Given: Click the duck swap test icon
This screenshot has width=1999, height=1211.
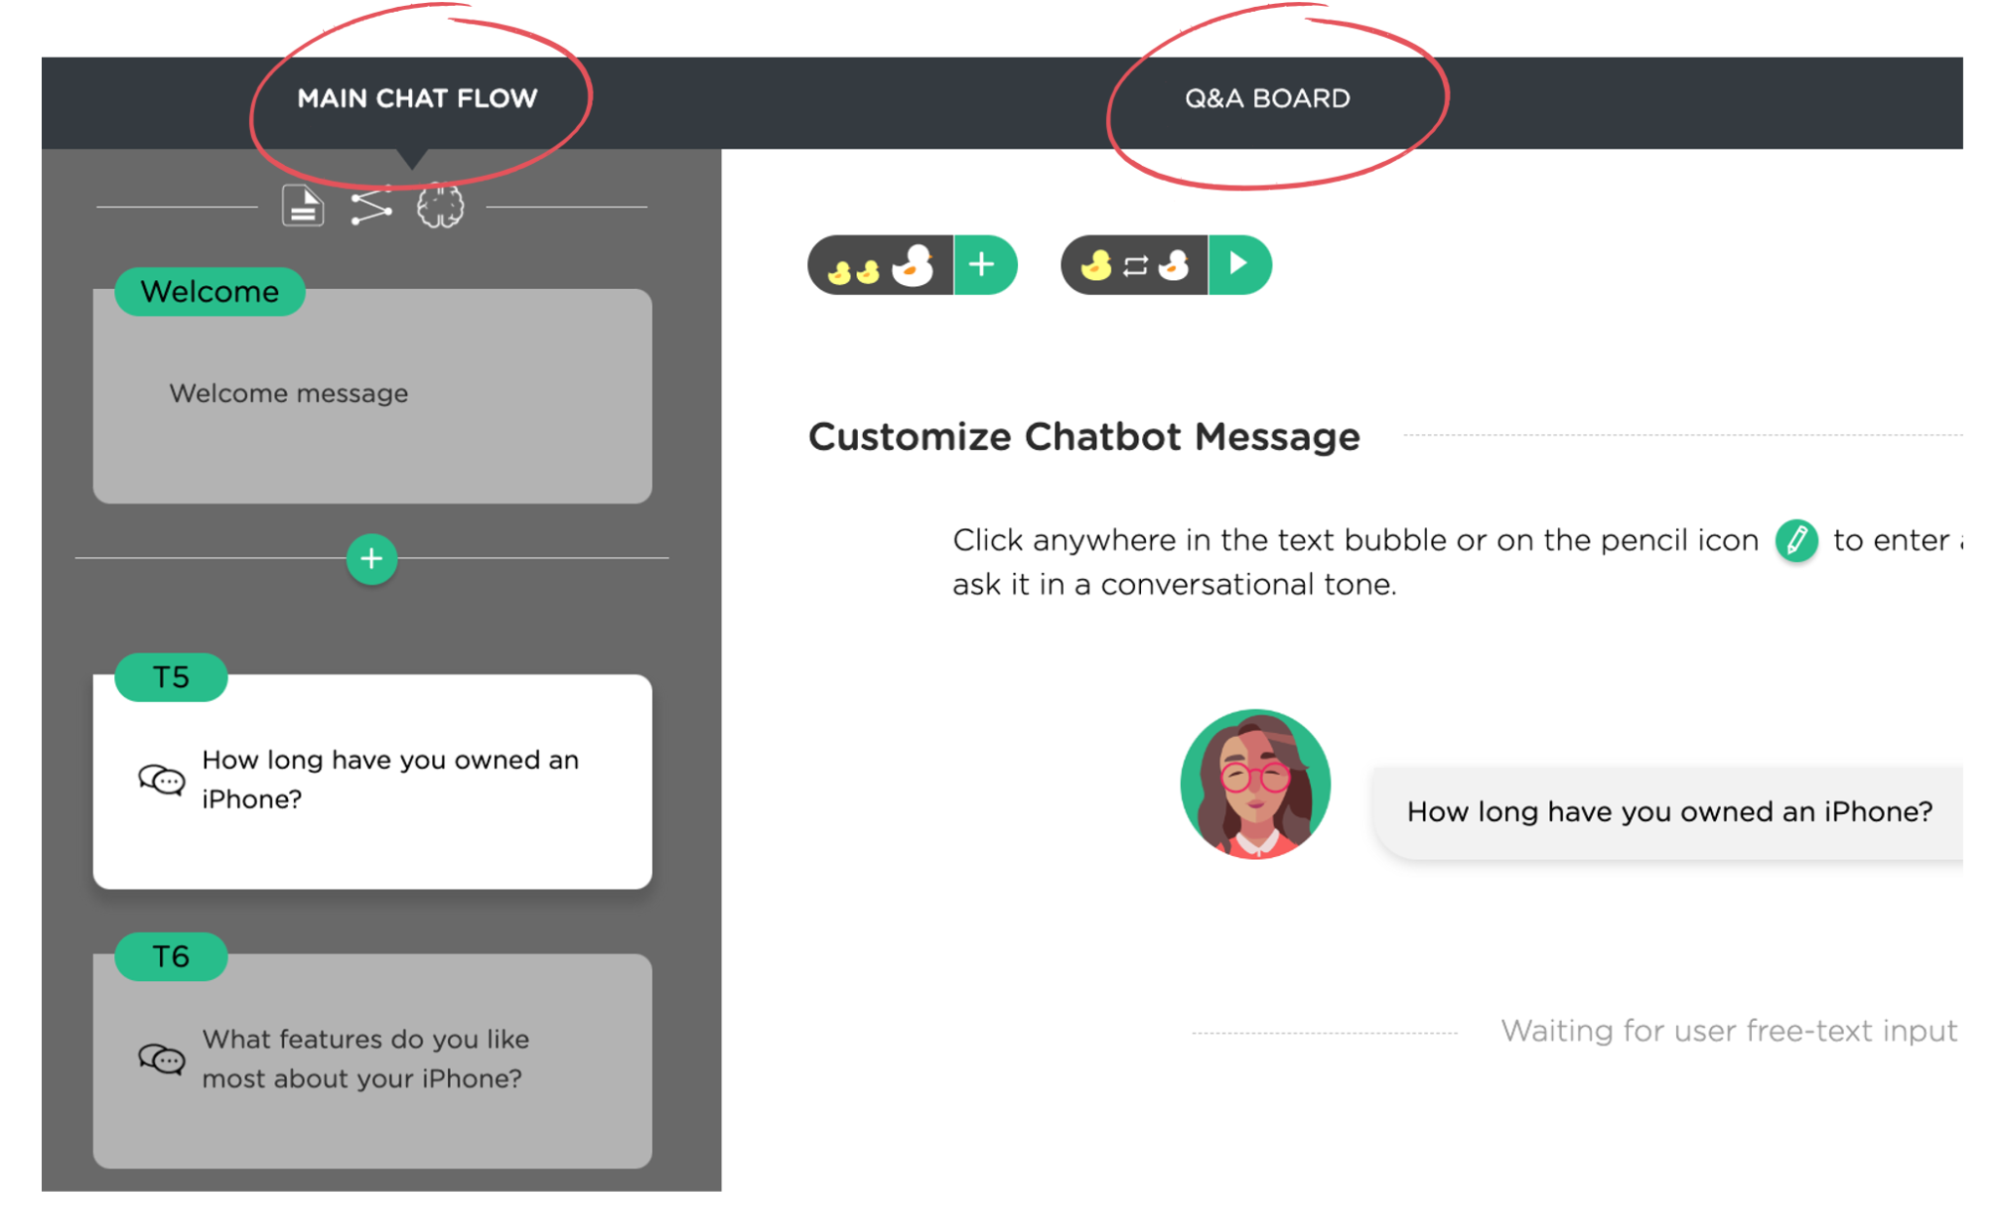Looking at the screenshot, I should coord(1134,265).
